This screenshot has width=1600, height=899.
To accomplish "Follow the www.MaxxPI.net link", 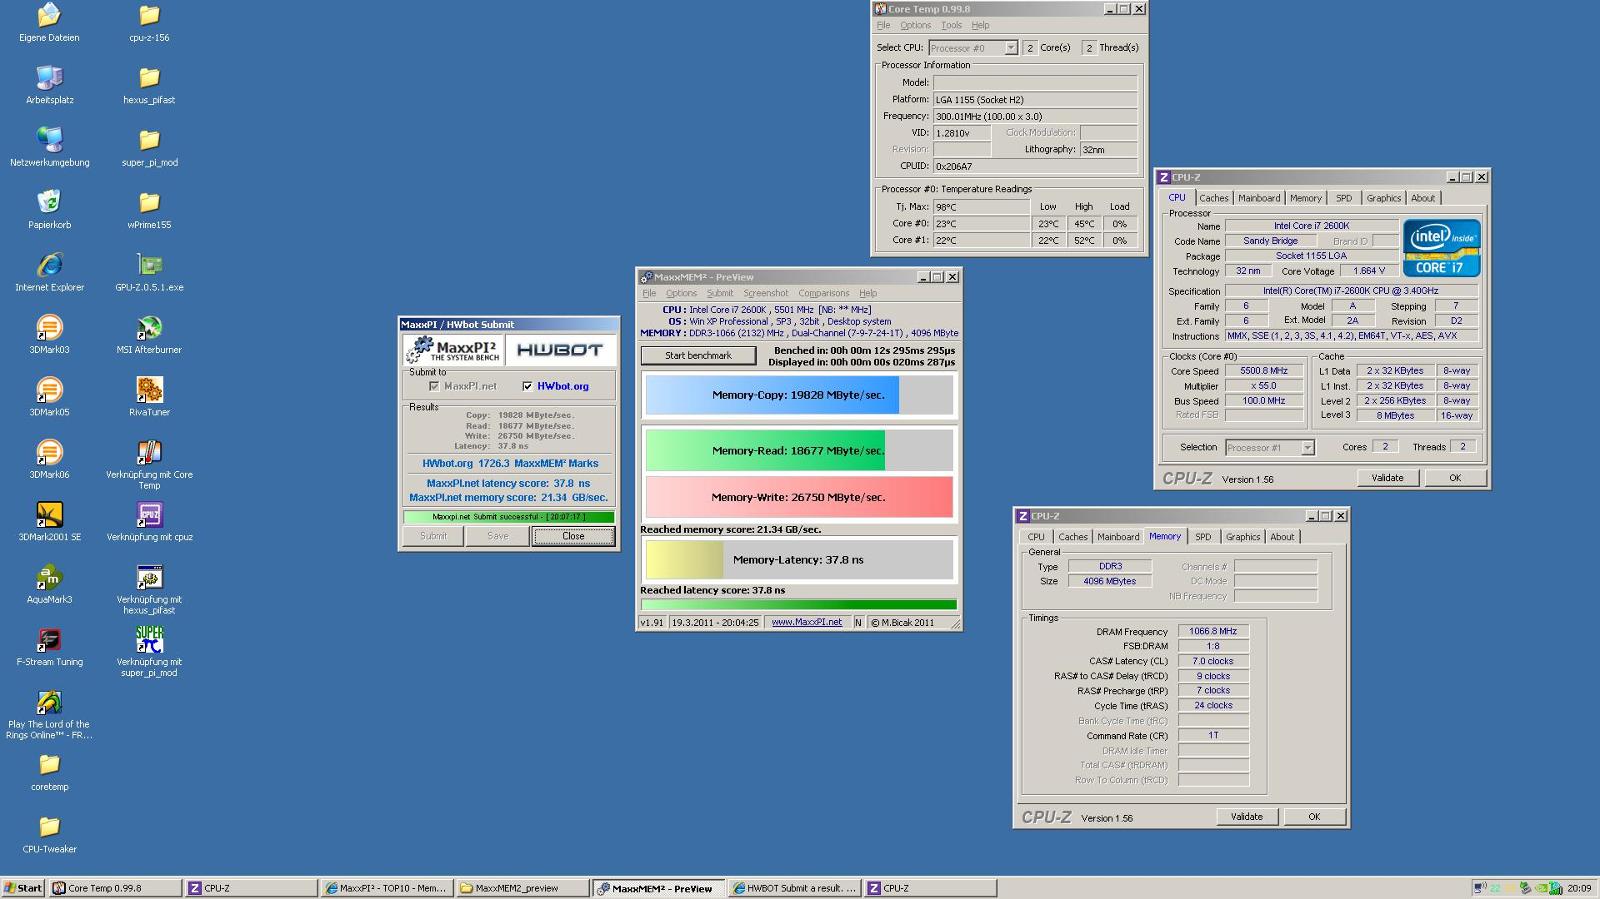I will pyautogui.click(x=806, y=622).
